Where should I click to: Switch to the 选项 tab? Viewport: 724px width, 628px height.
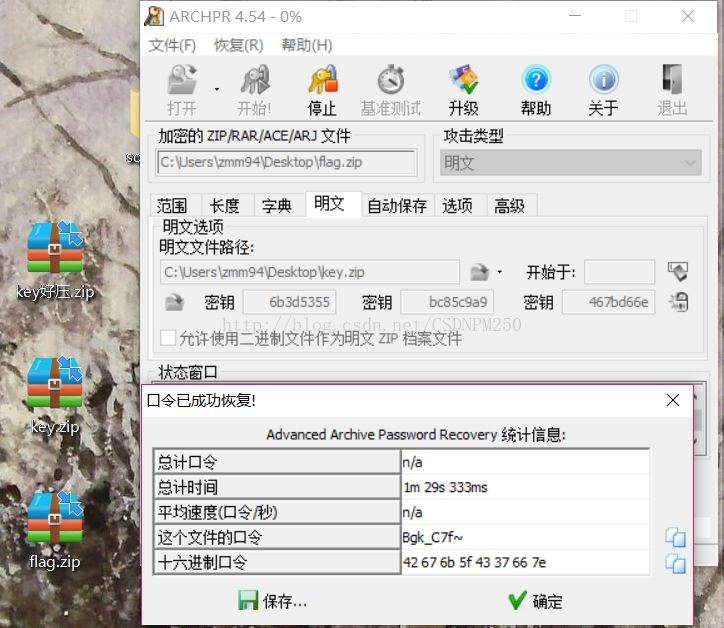pyautogui.click(x=460, y=205)
